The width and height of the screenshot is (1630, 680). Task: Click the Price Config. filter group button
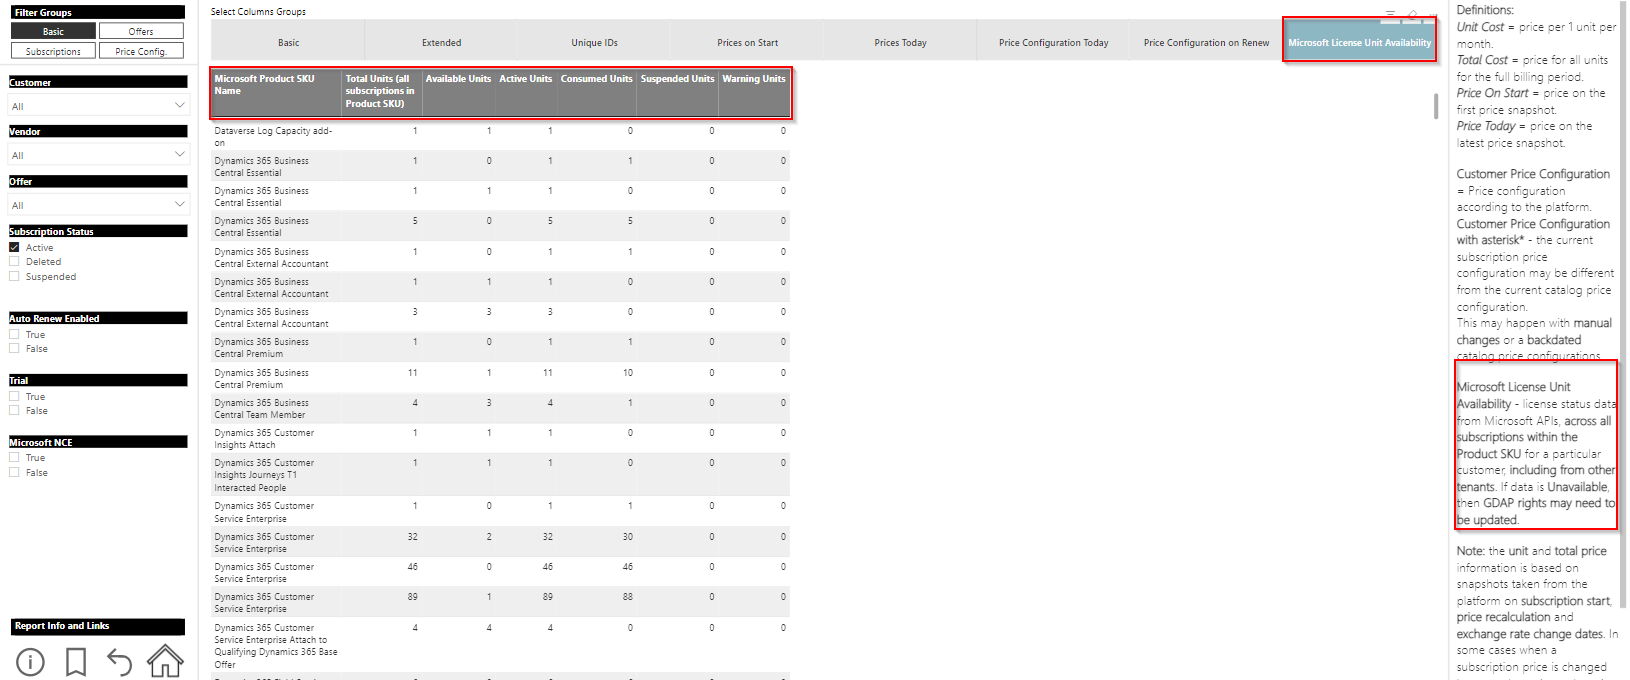click(141, 51)
